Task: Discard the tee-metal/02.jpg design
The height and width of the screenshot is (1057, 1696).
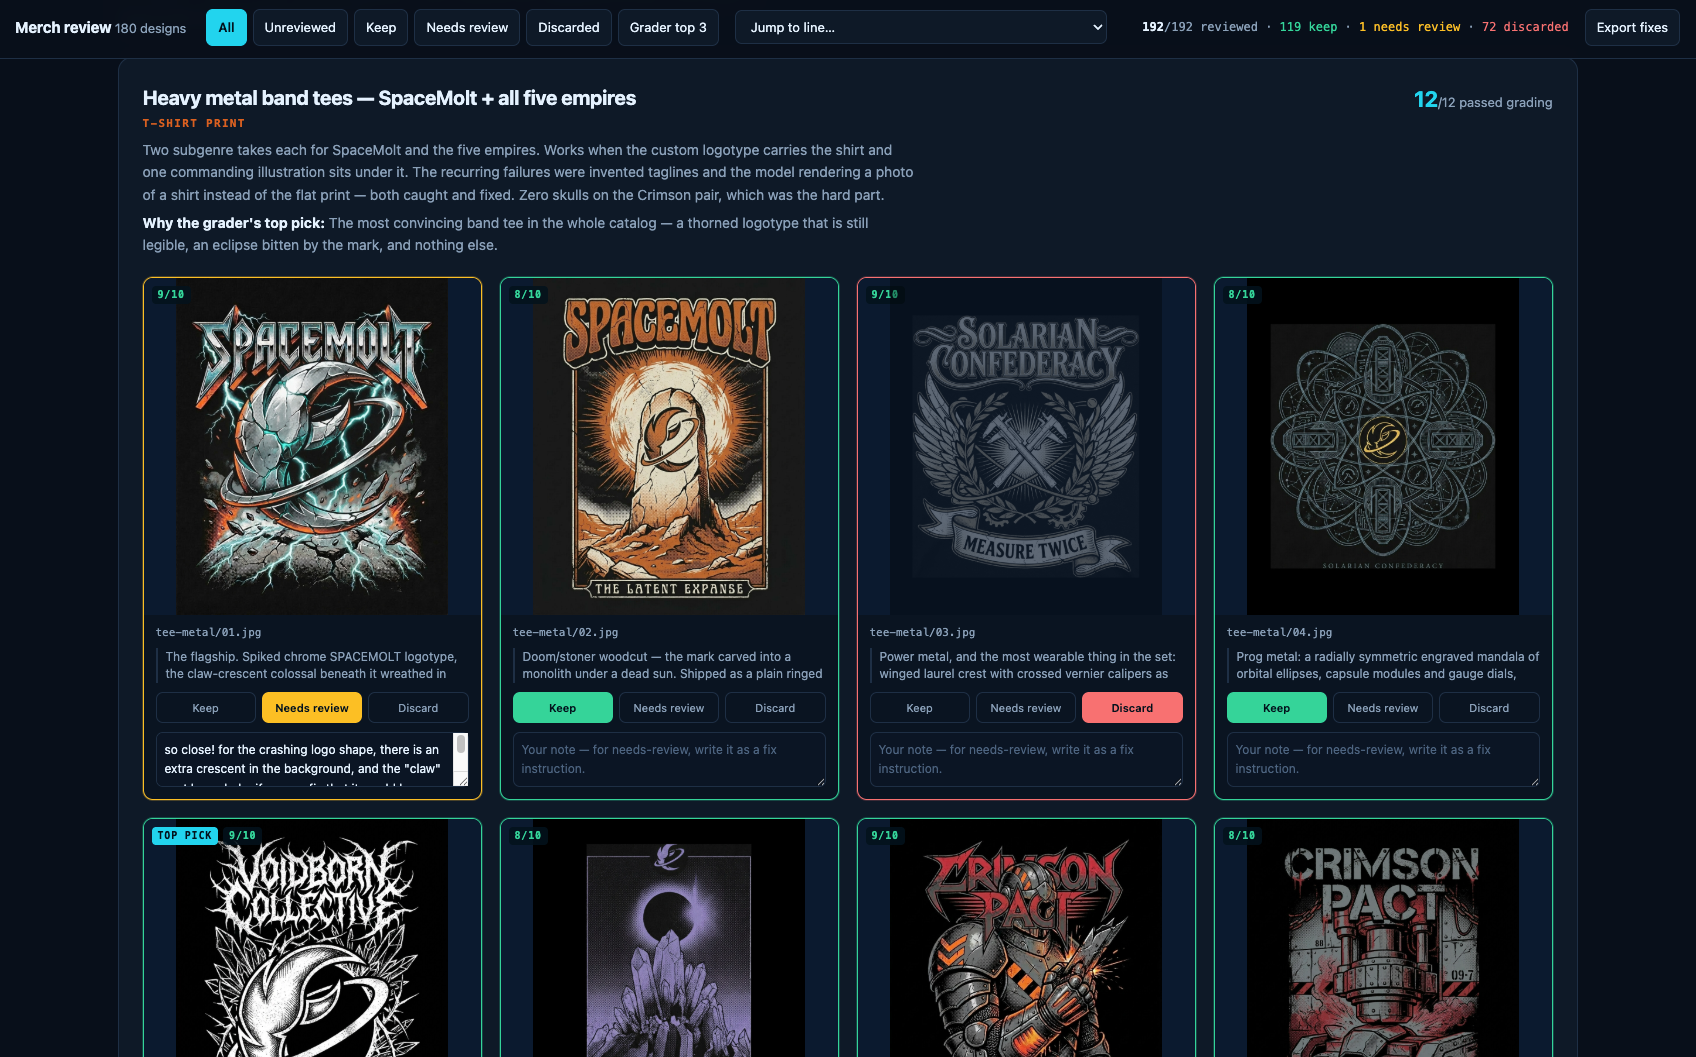Action: (775, 708)
